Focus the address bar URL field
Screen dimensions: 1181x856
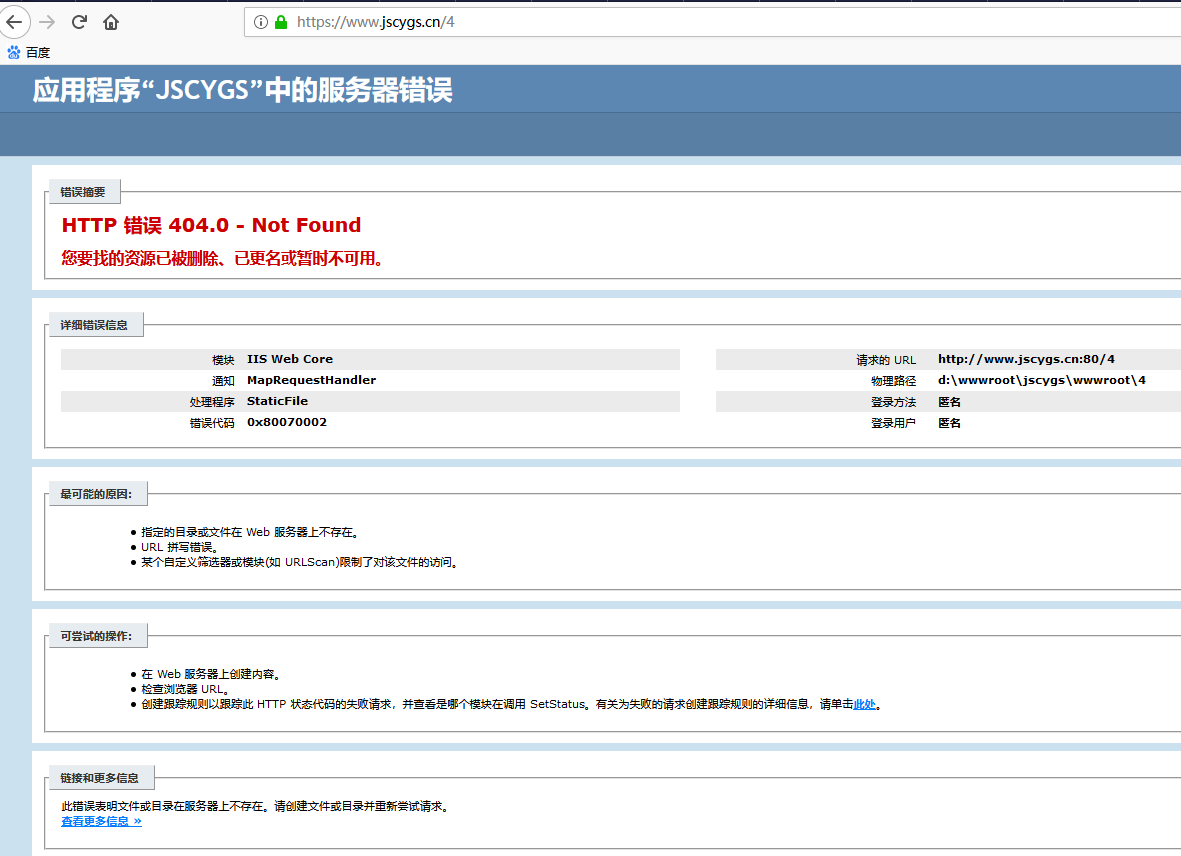click(x=712, y=22)
